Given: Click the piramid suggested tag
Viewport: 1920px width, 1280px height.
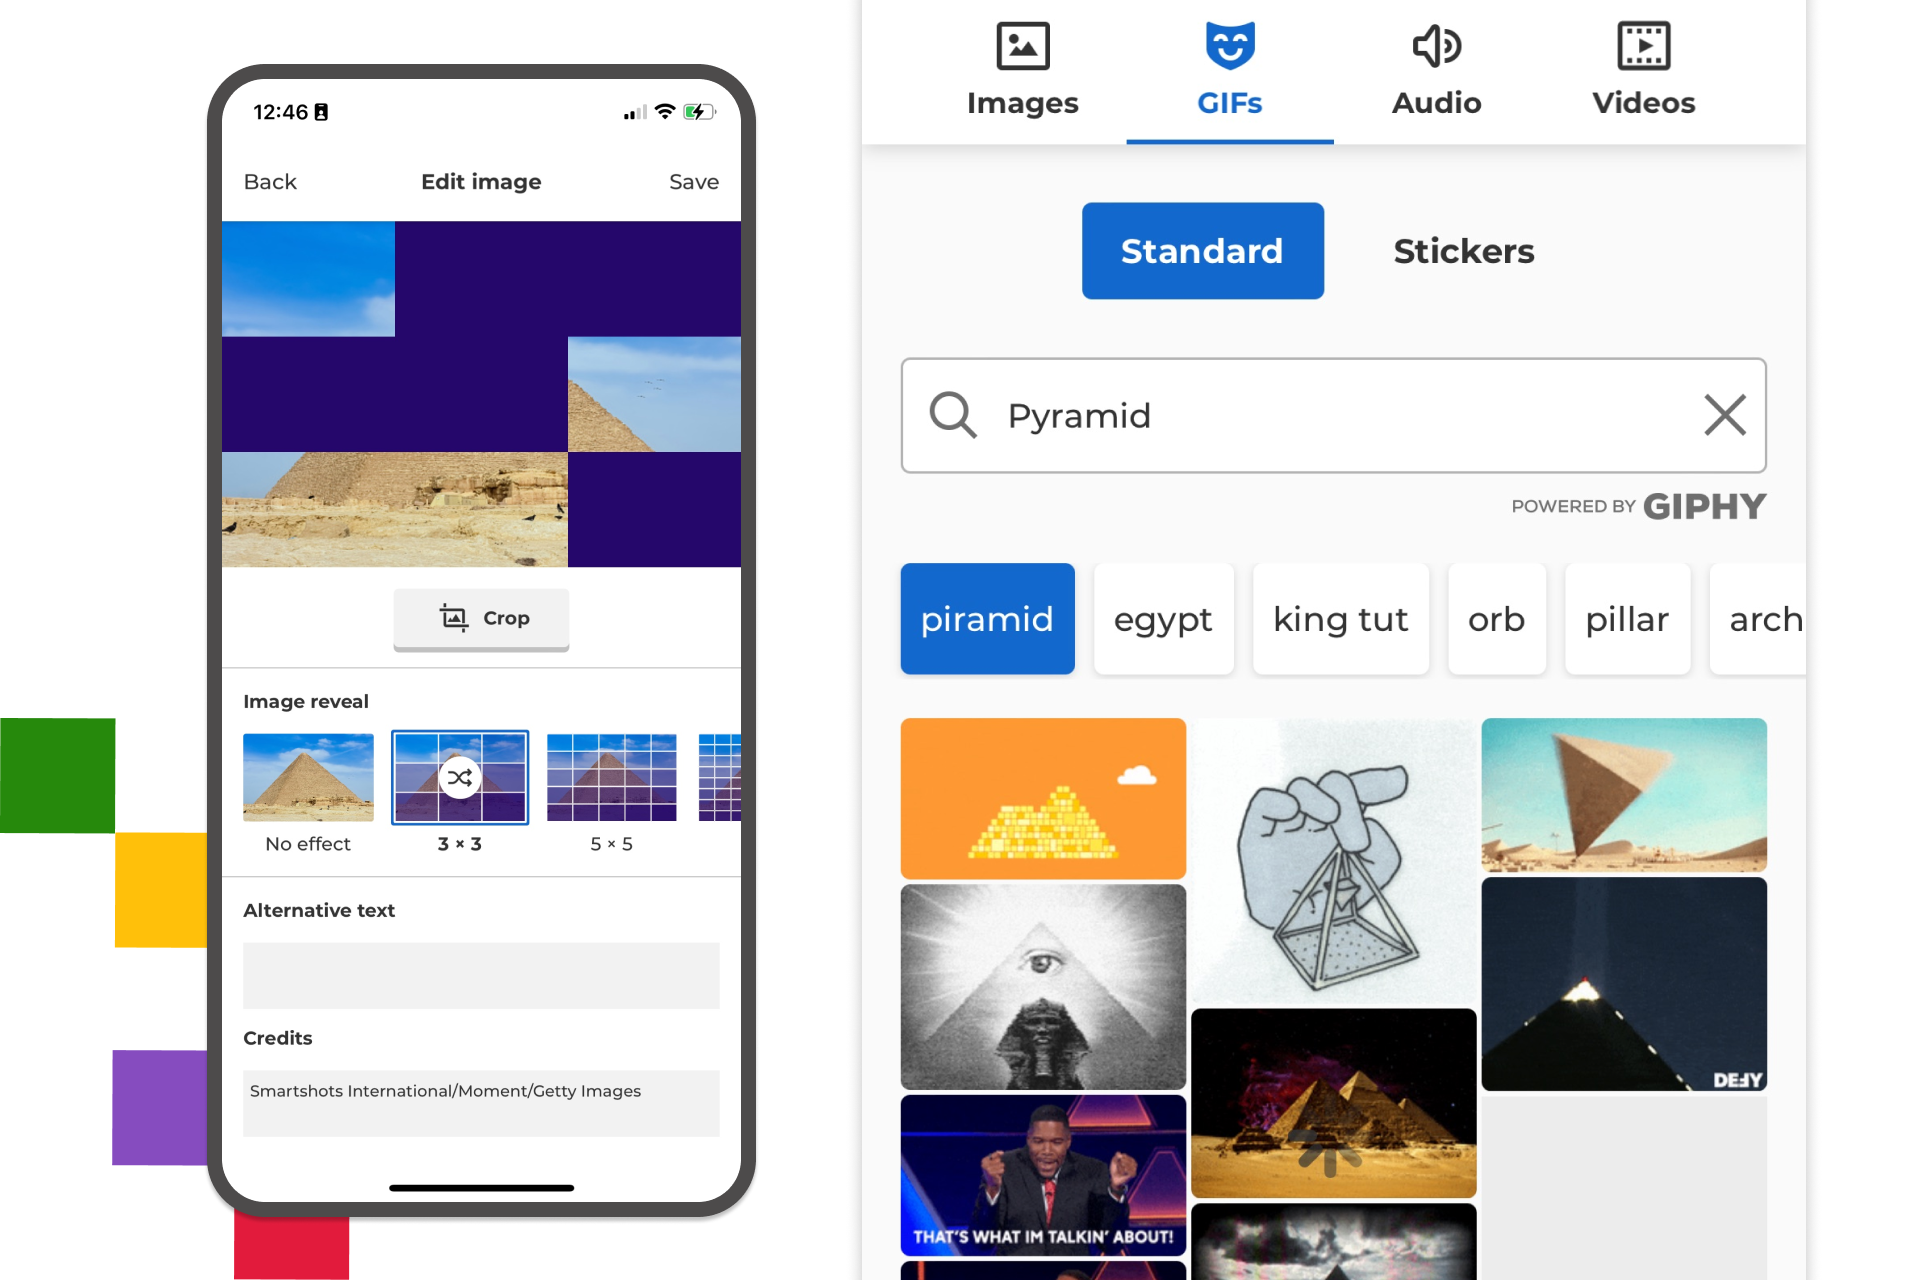Looking at the screenshot, I should coord(987,619).
